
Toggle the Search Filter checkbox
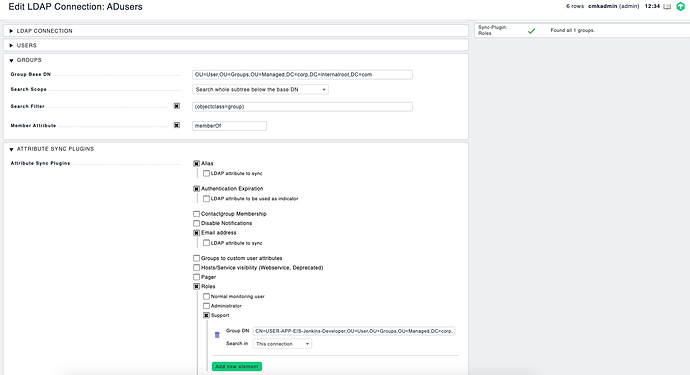pos(176,106)
